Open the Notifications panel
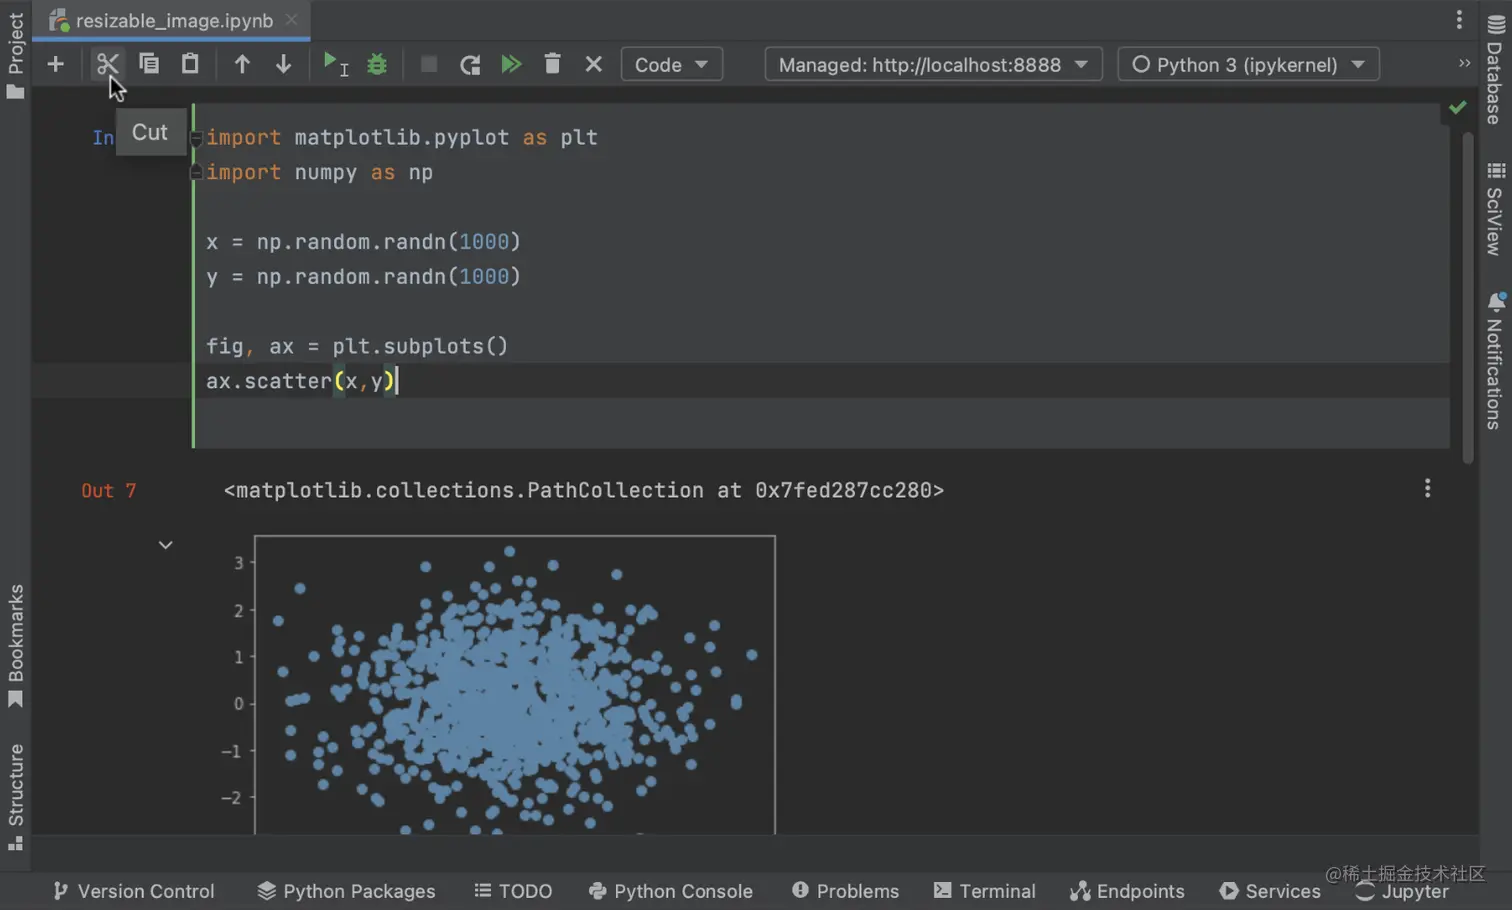 pyautogui.click(x=1495, y=360)
